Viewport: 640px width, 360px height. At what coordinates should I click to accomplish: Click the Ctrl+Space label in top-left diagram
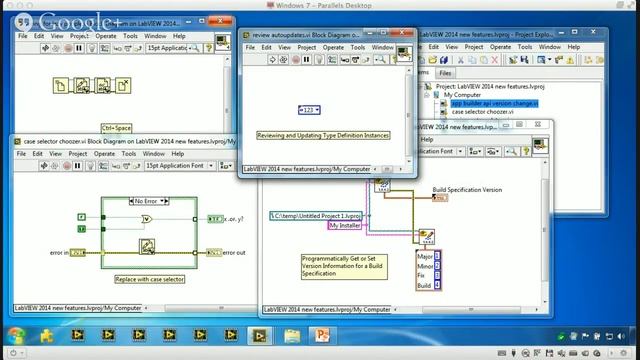[x=116, y=128]
